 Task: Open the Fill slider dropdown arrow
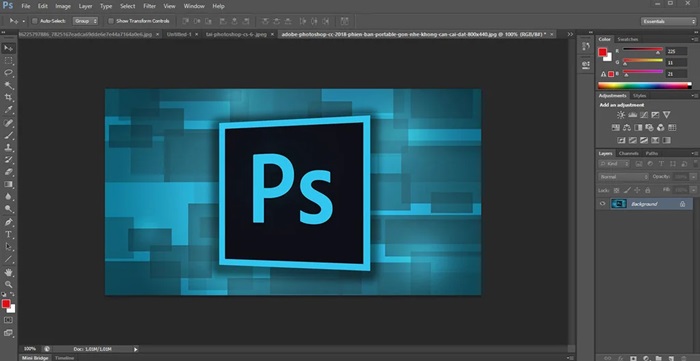(x=693, y=190)
